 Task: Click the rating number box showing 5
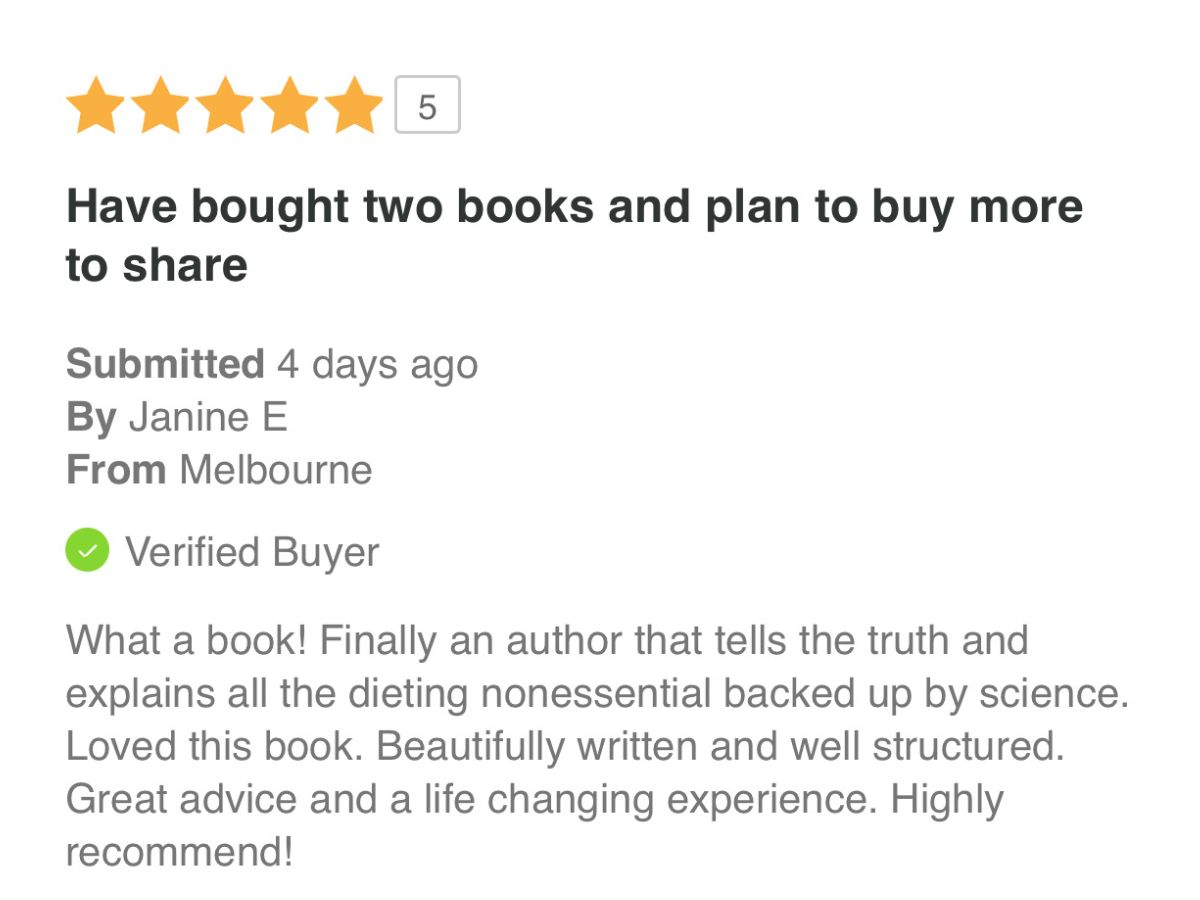pos(427,105)
